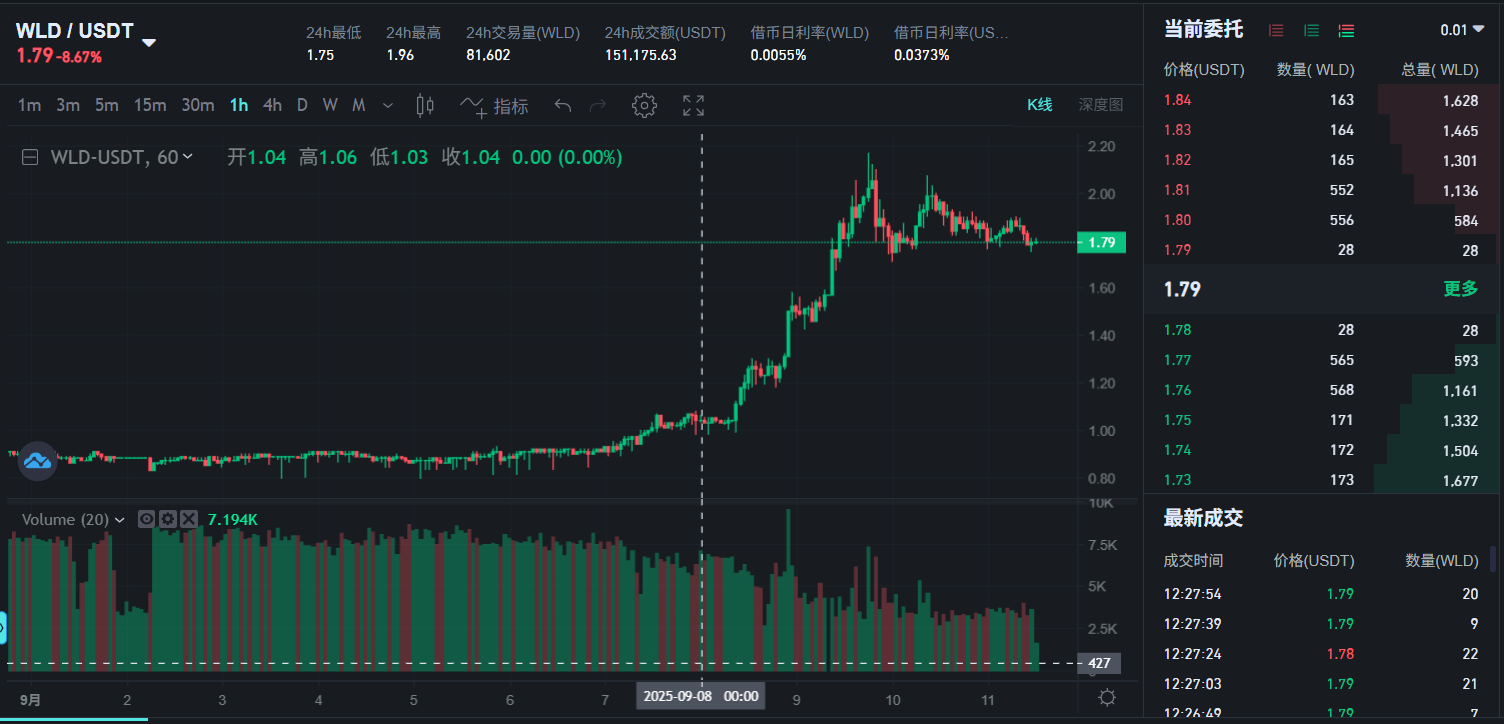This screenshot has width=1504, height=724.
Task: Click the blue cloud logo on chart
Action: 38,461
